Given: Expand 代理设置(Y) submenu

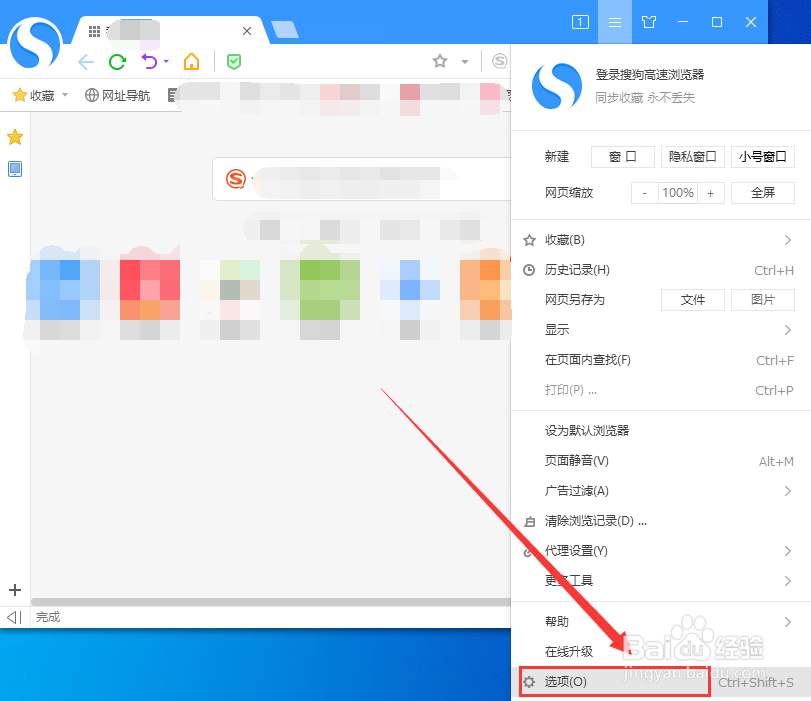Looking at the screenshot, I should (660, 551).
